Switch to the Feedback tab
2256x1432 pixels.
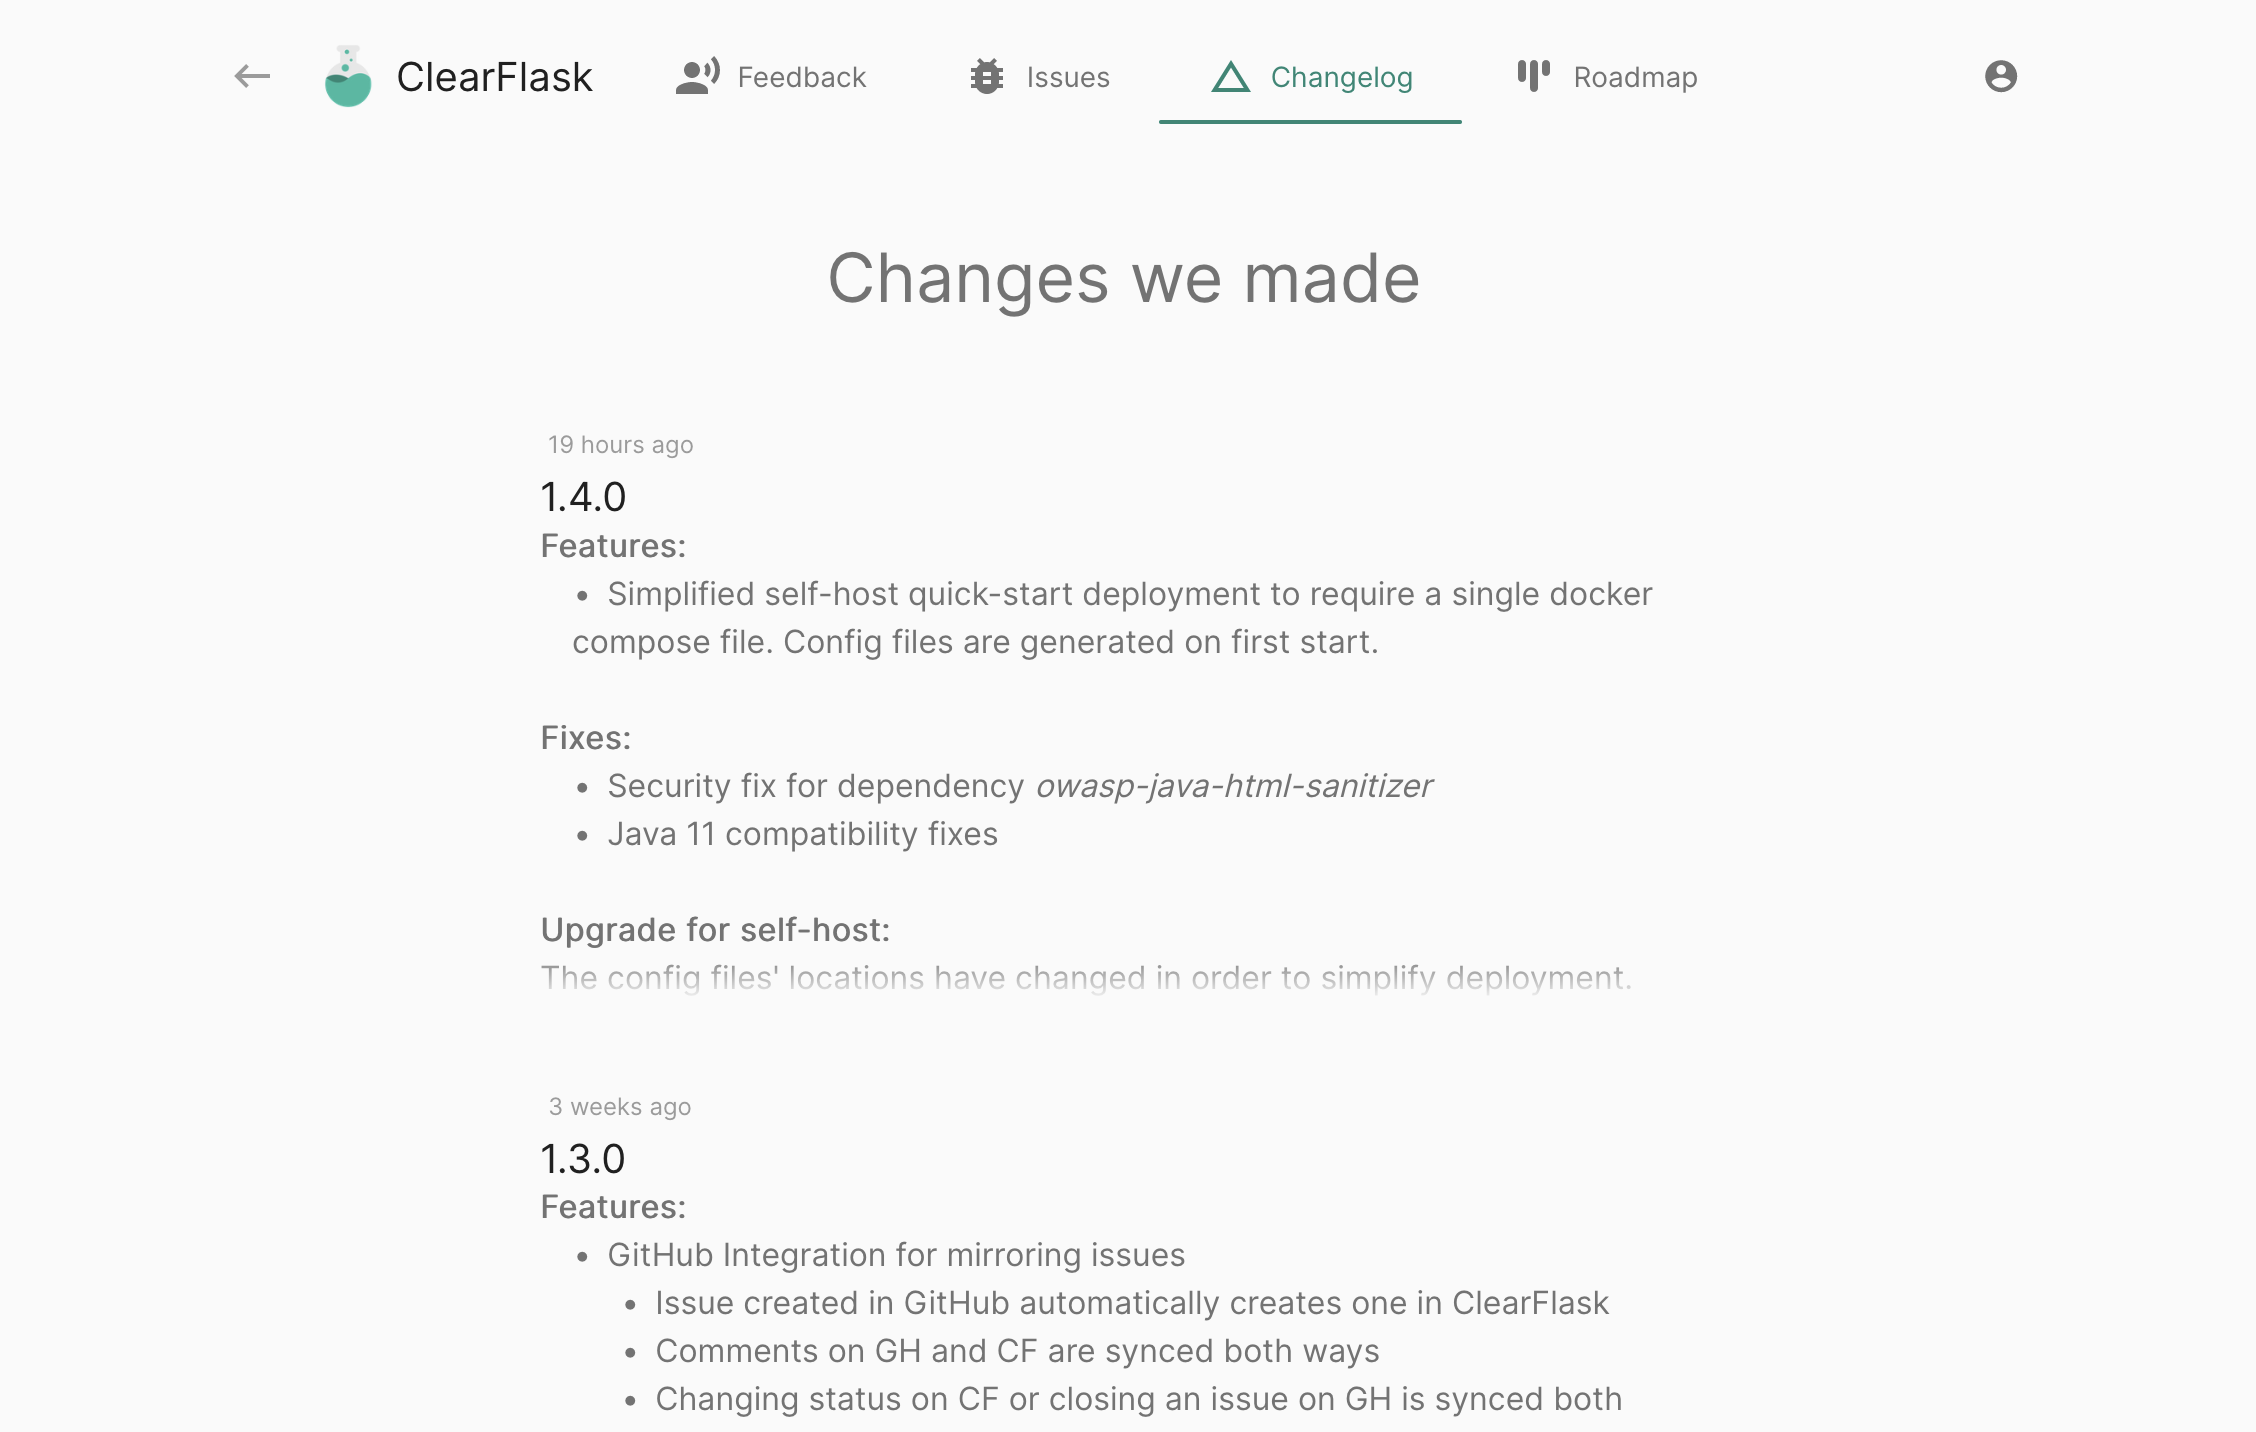801,76
